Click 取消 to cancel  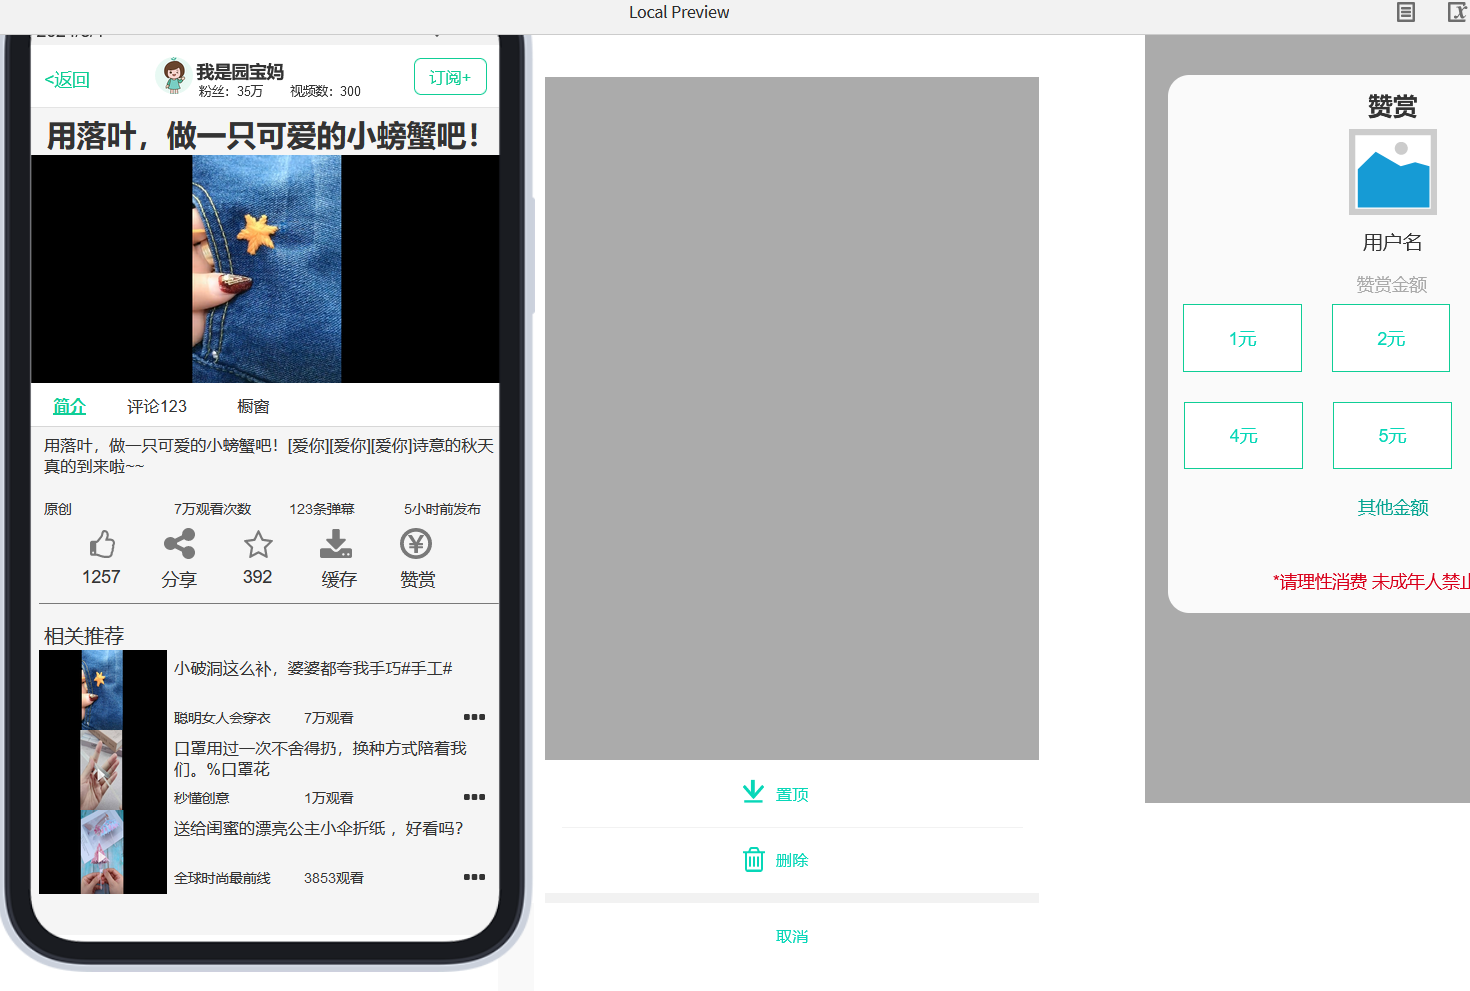[792, 936]
